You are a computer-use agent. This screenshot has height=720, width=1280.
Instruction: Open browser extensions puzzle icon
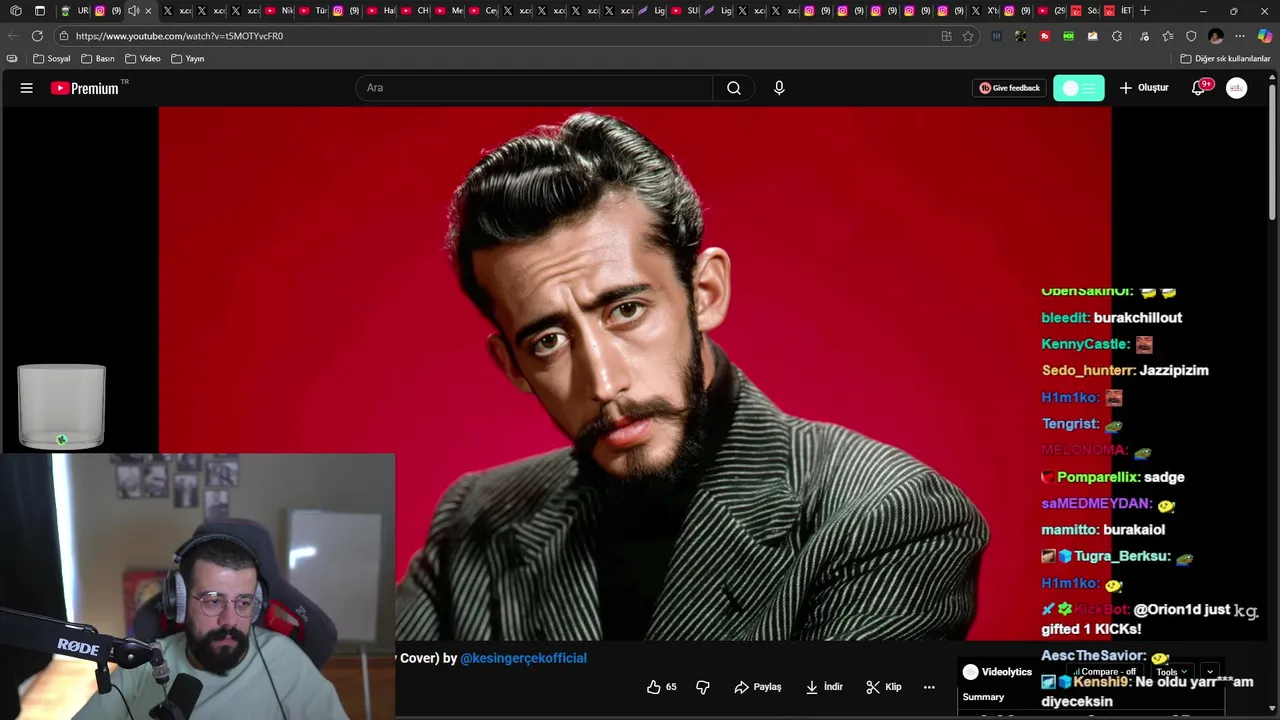[1117, 36]
